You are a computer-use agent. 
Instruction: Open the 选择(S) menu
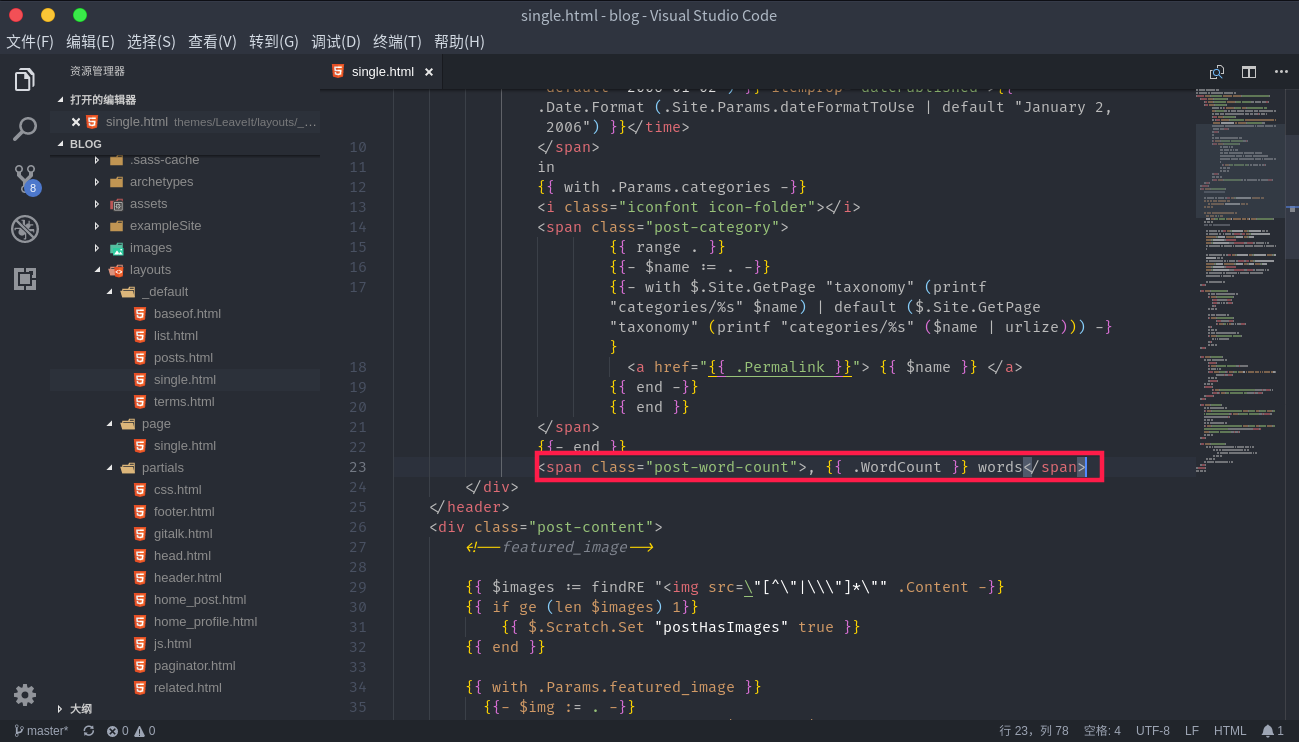point(151,42)
